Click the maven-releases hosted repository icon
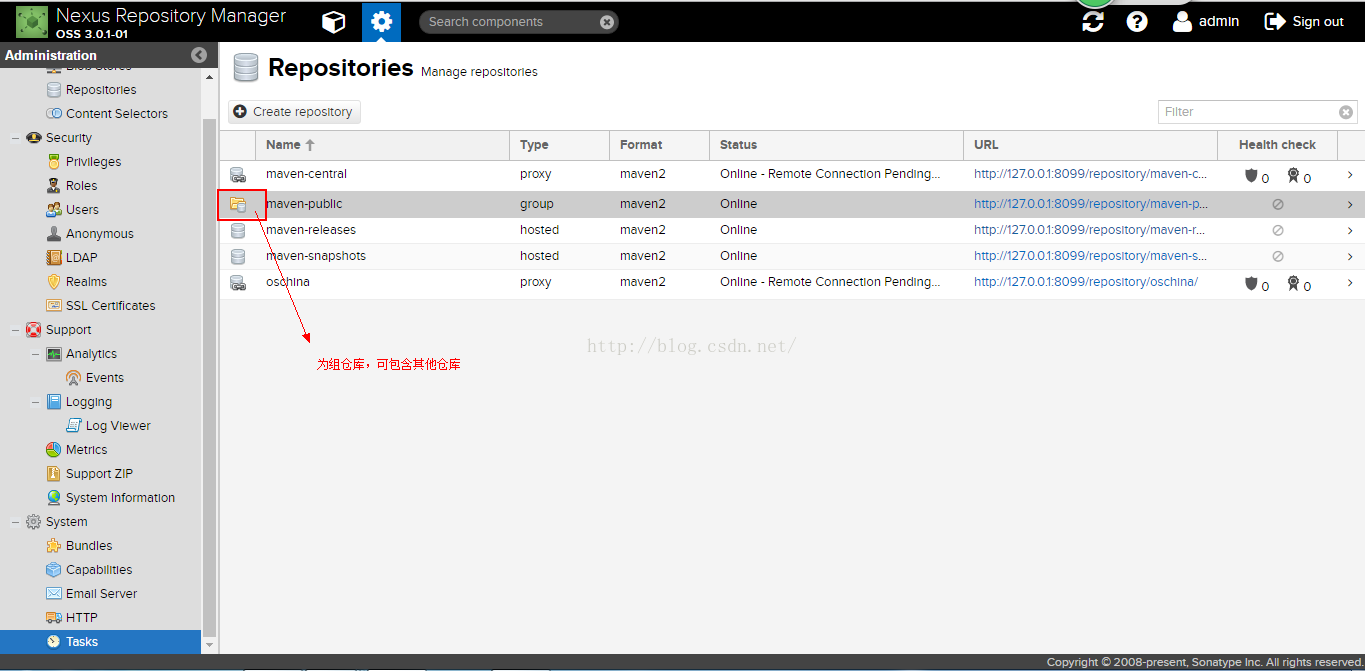The height and width of the screenshot is (671, 1365). (238, 230)
